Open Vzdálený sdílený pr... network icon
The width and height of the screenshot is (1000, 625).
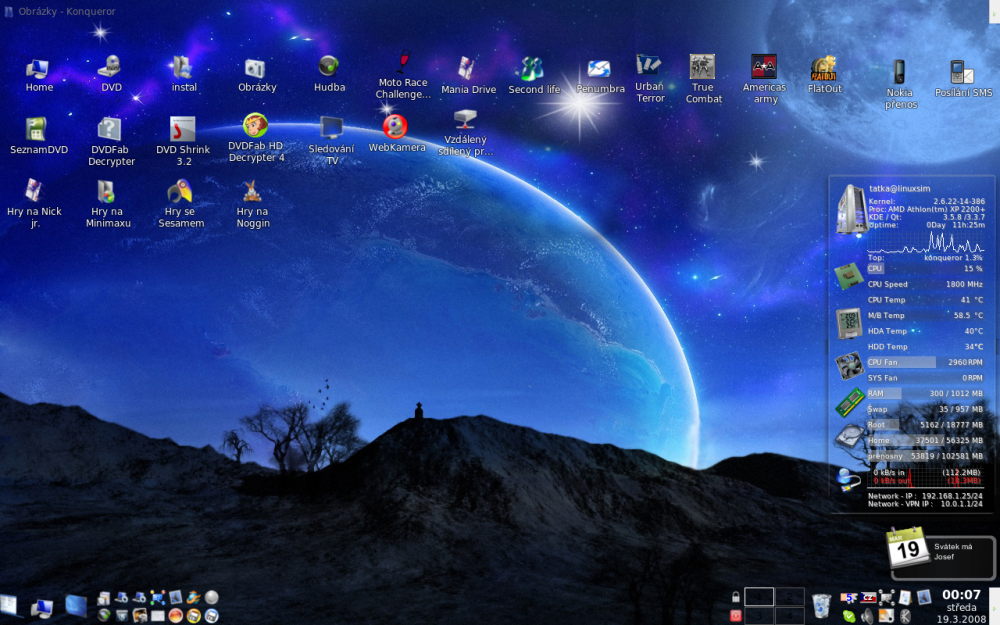(x=465, y=133)
